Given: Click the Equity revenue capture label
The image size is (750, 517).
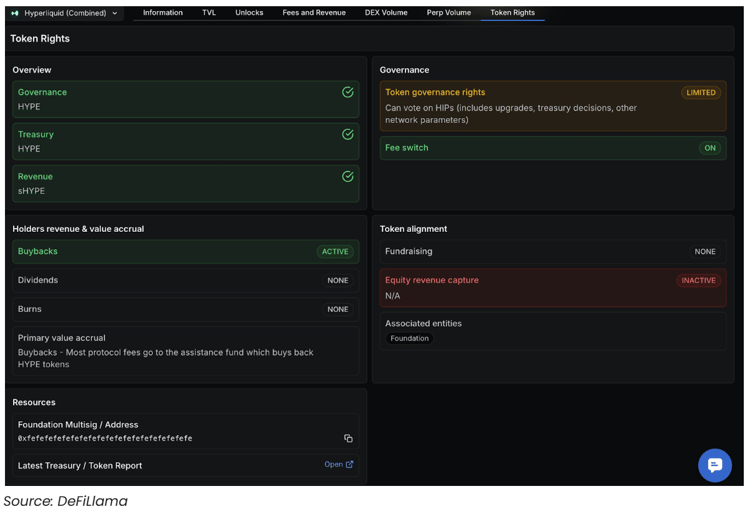Looking at the screenshot, I should coord(432,280).
